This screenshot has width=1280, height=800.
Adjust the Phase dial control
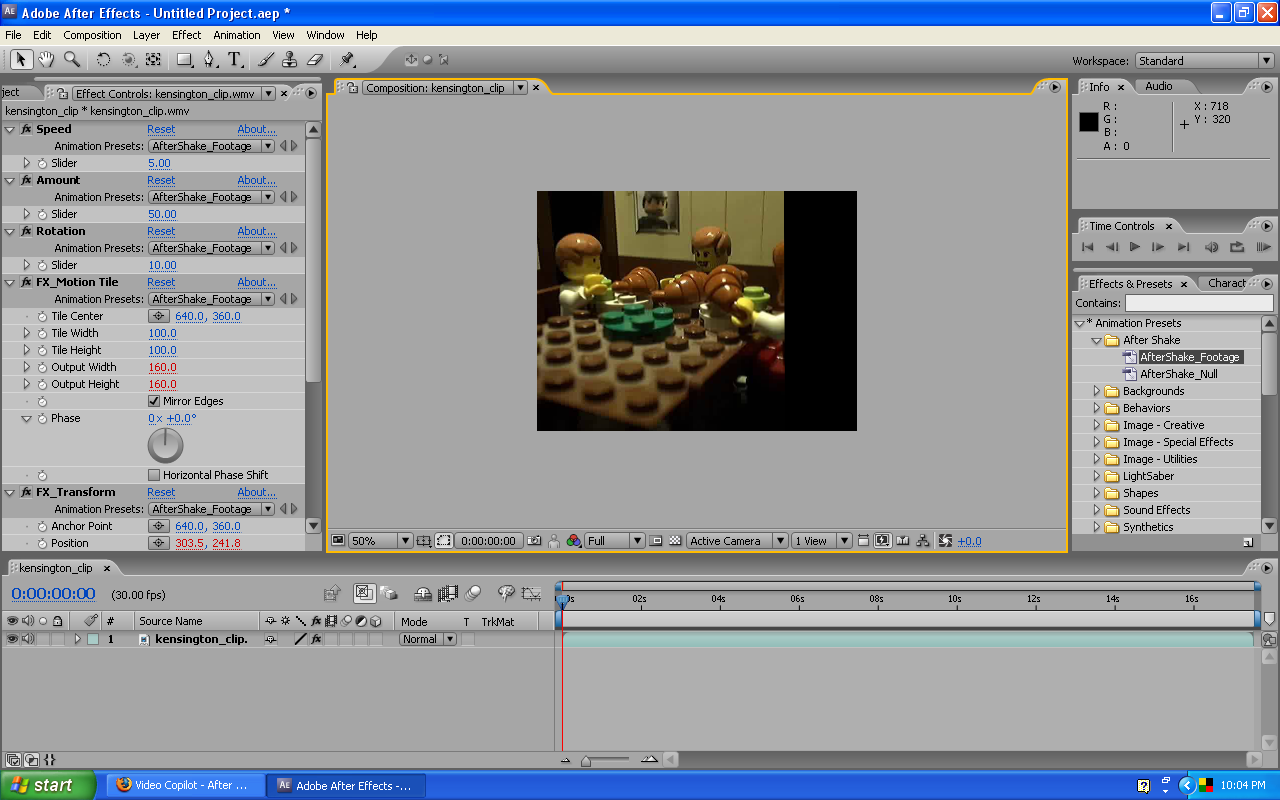point(164,445)
